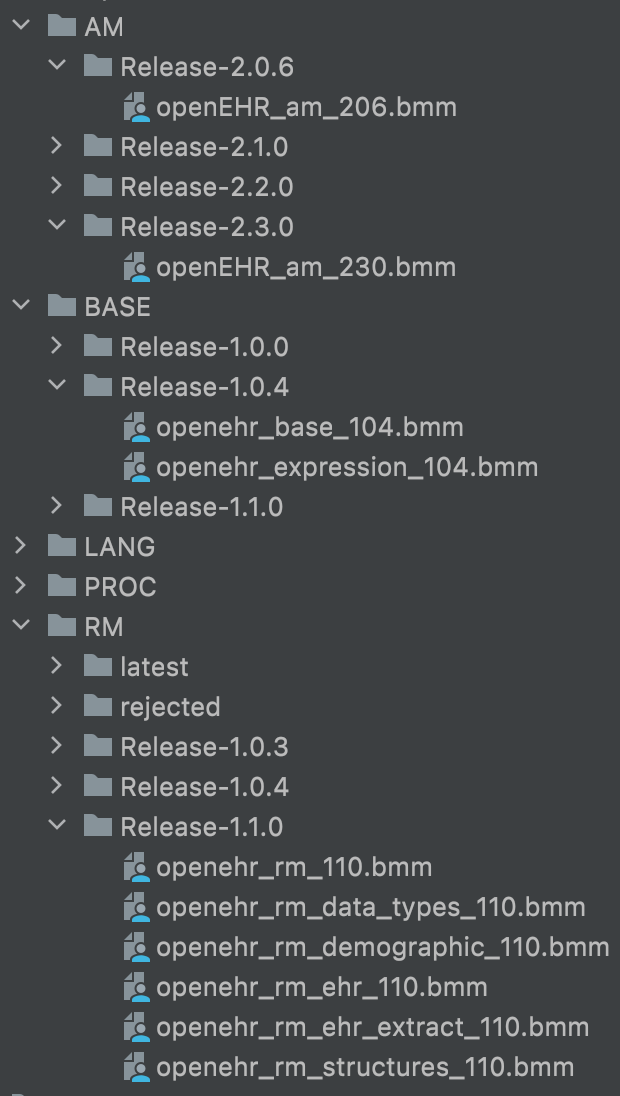Select the Release-2.2.0 folder
Viewport: 620px width, 1096px height.
pos(206,187)
